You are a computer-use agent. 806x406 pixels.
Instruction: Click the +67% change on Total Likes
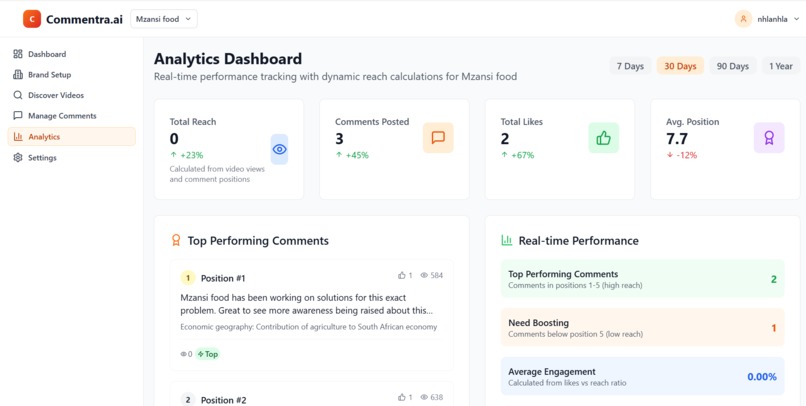click(518, 155)
